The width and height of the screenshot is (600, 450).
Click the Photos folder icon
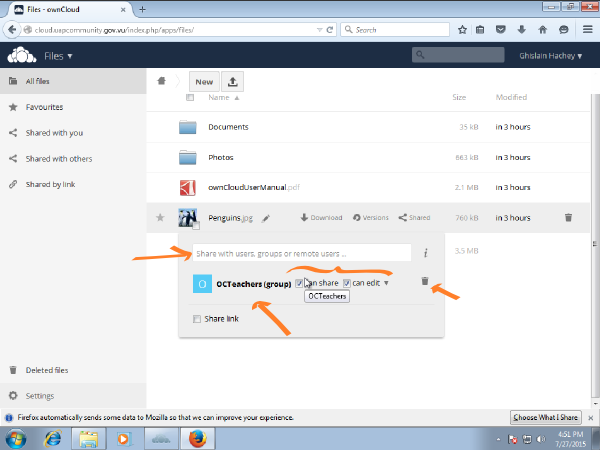188,157
